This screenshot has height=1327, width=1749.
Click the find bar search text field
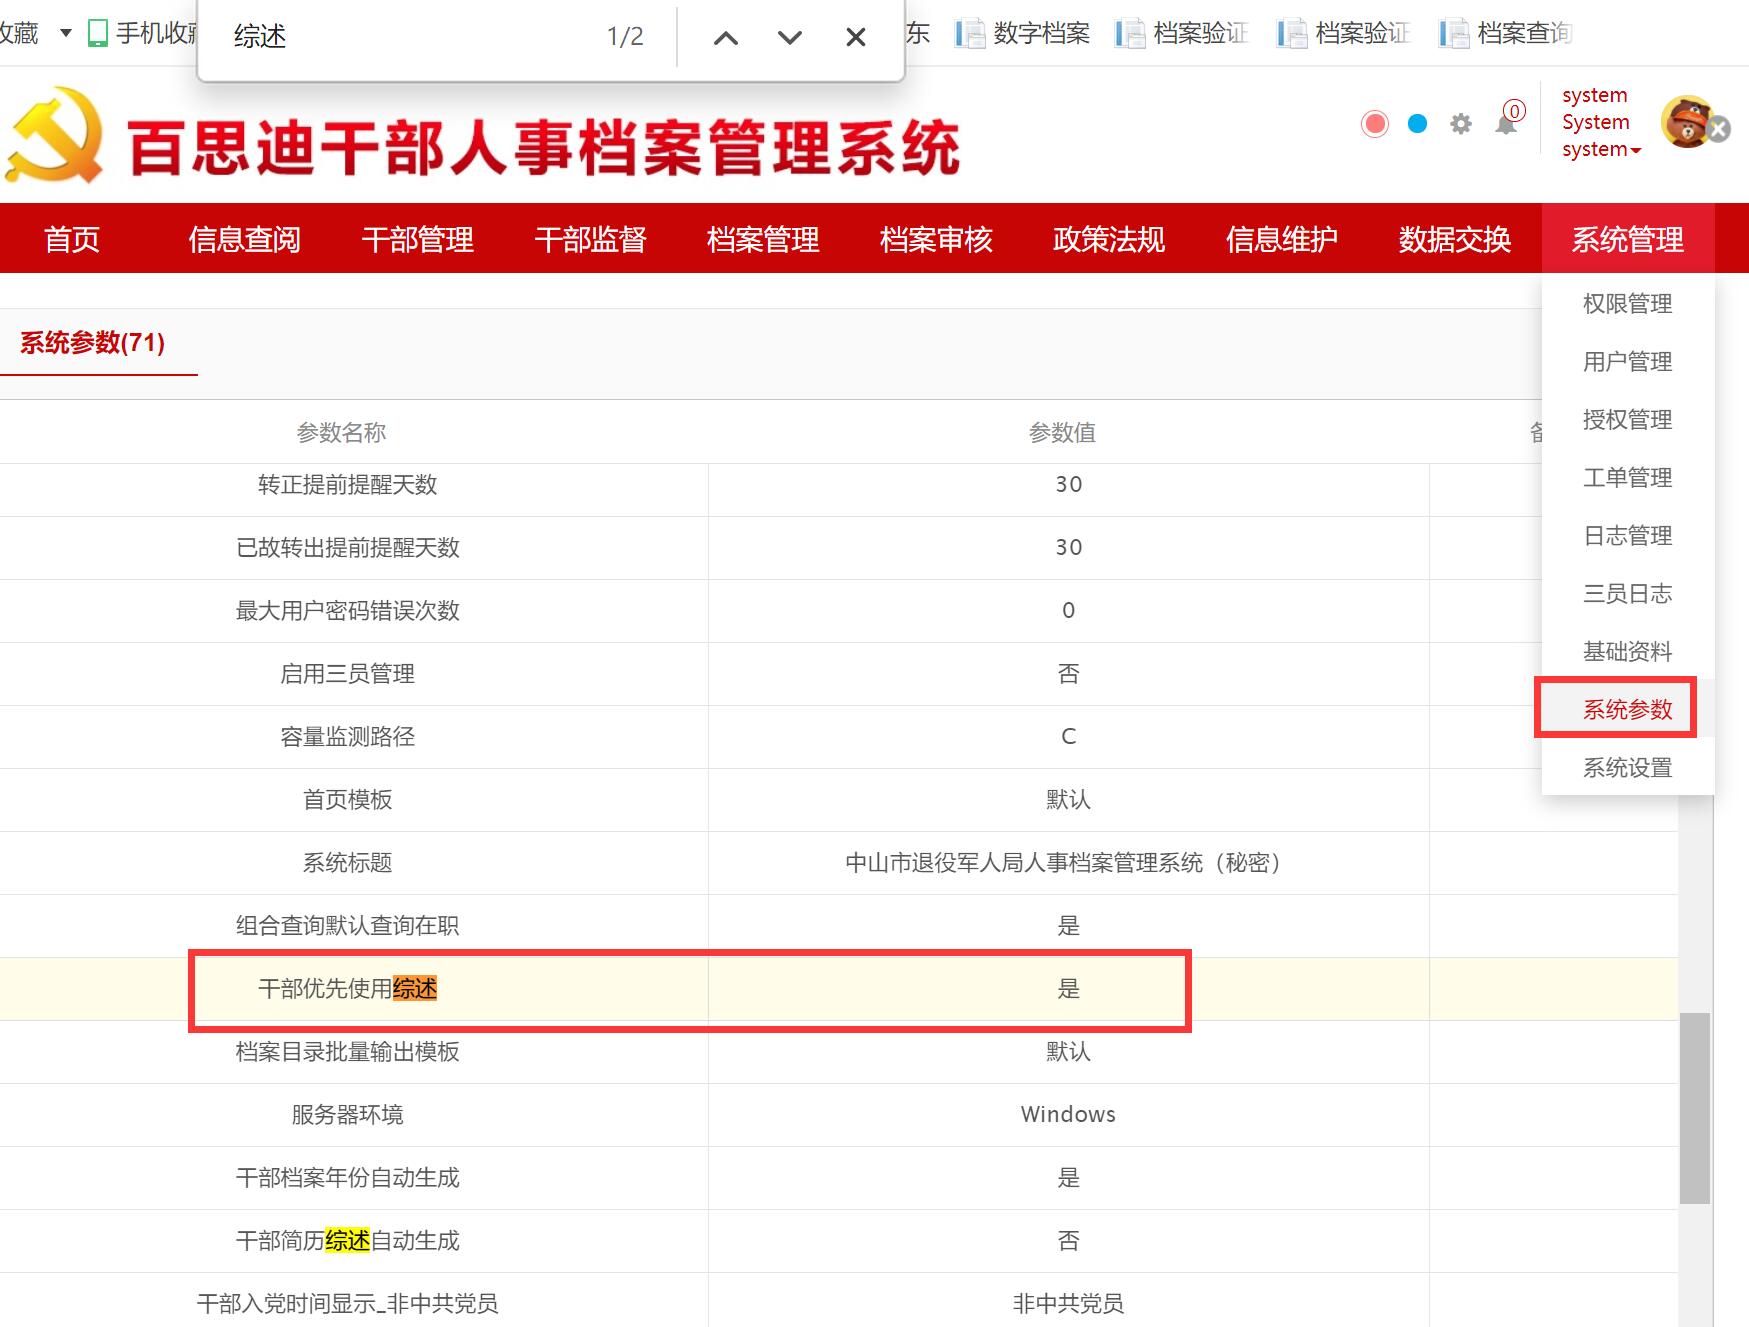(400, 37)
